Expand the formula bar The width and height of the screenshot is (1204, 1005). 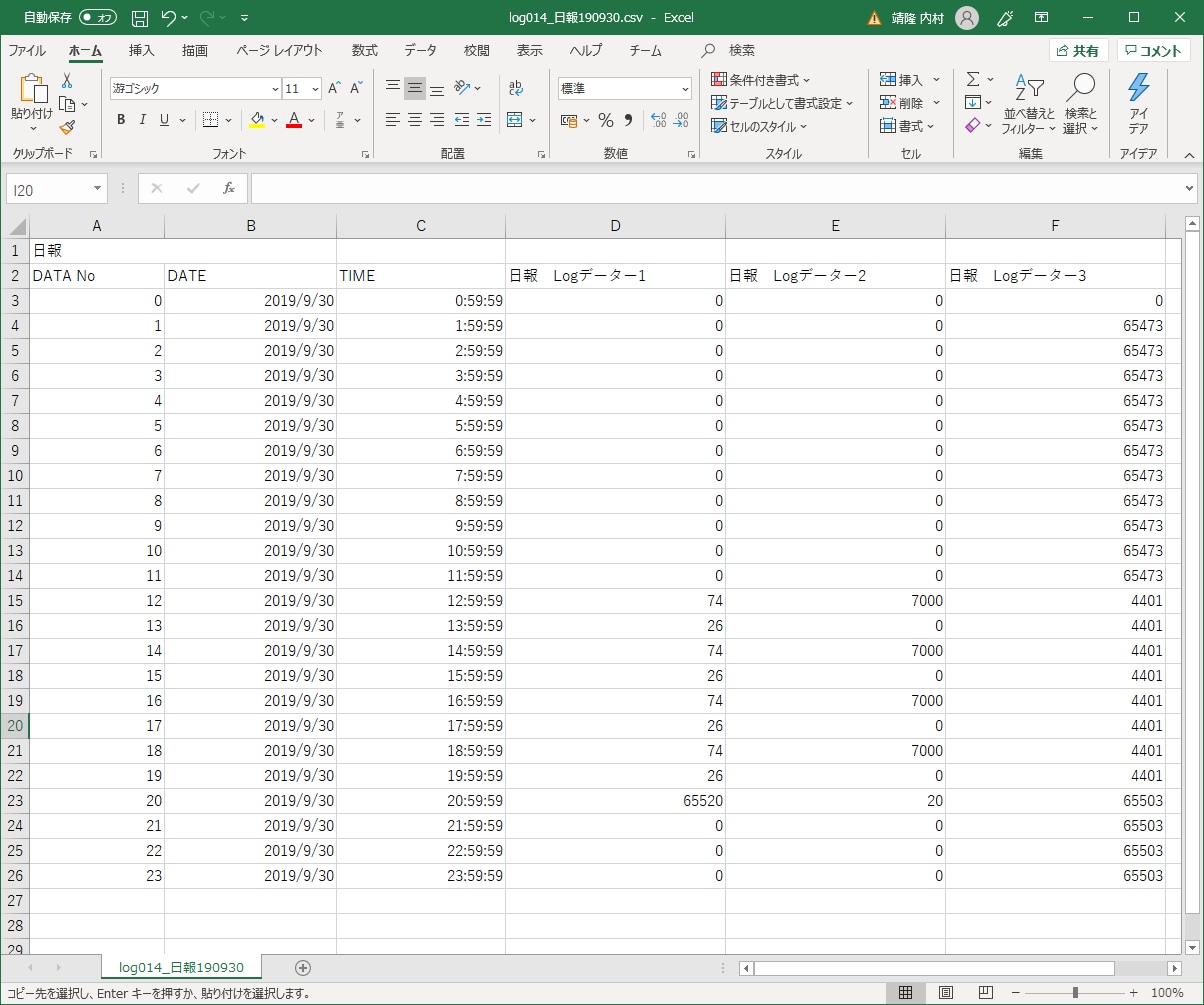click(x=1189, y=188)
